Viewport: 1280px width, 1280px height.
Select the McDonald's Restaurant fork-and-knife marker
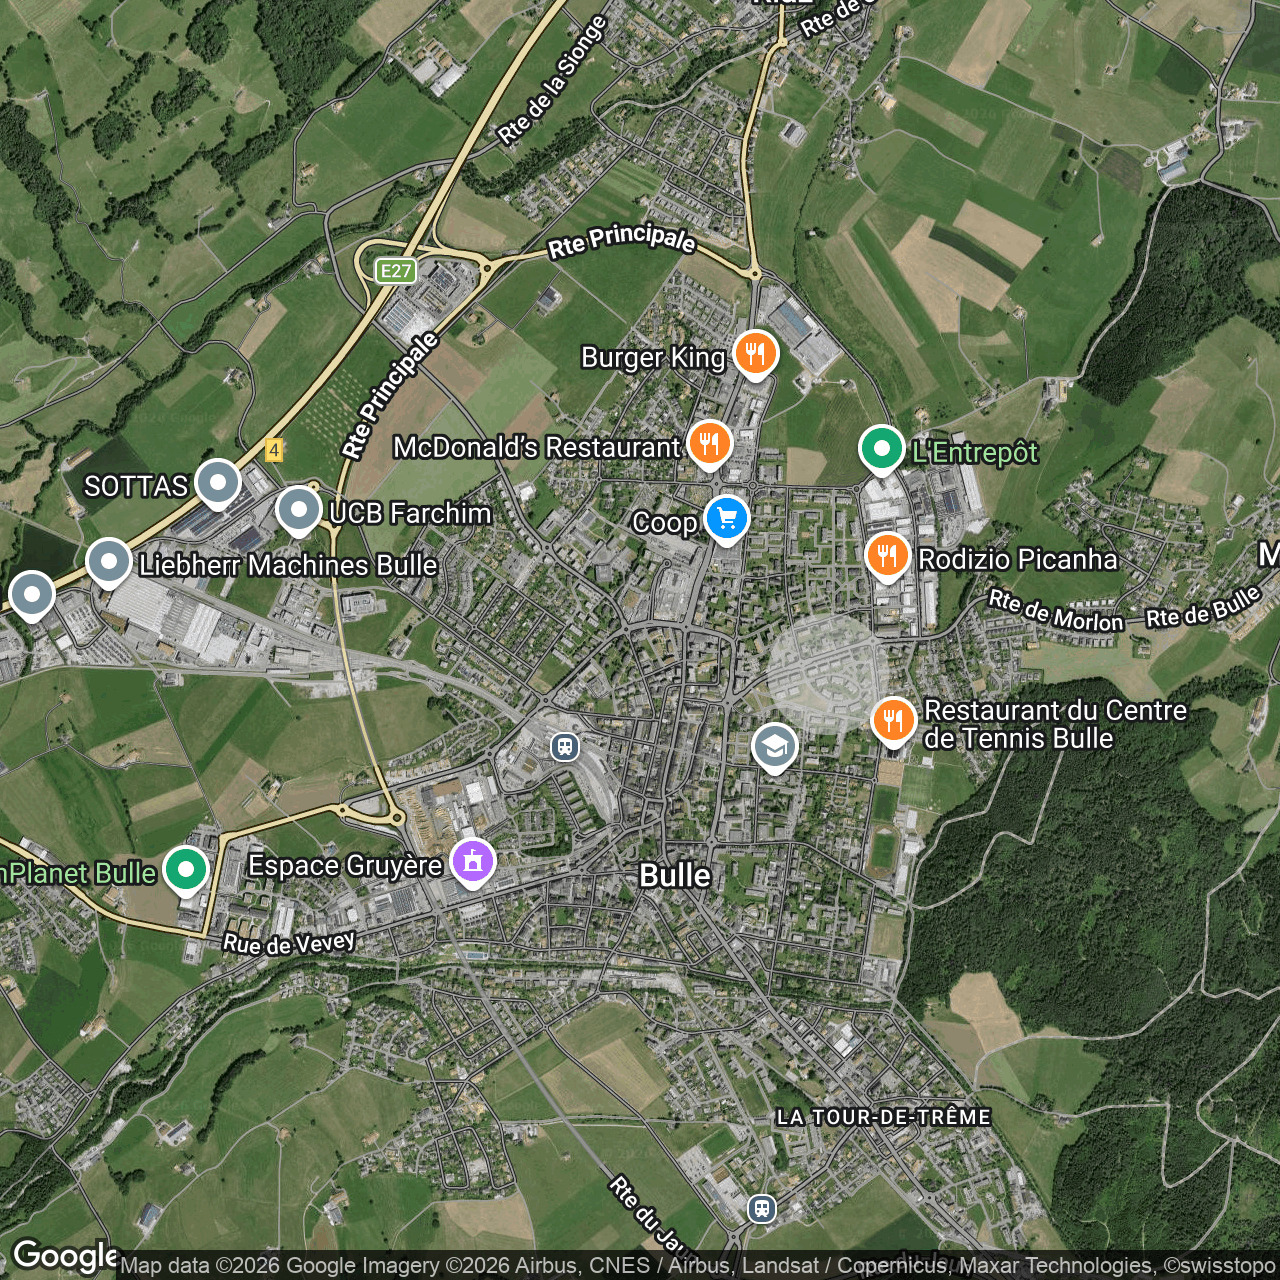[x=710, y=444]
